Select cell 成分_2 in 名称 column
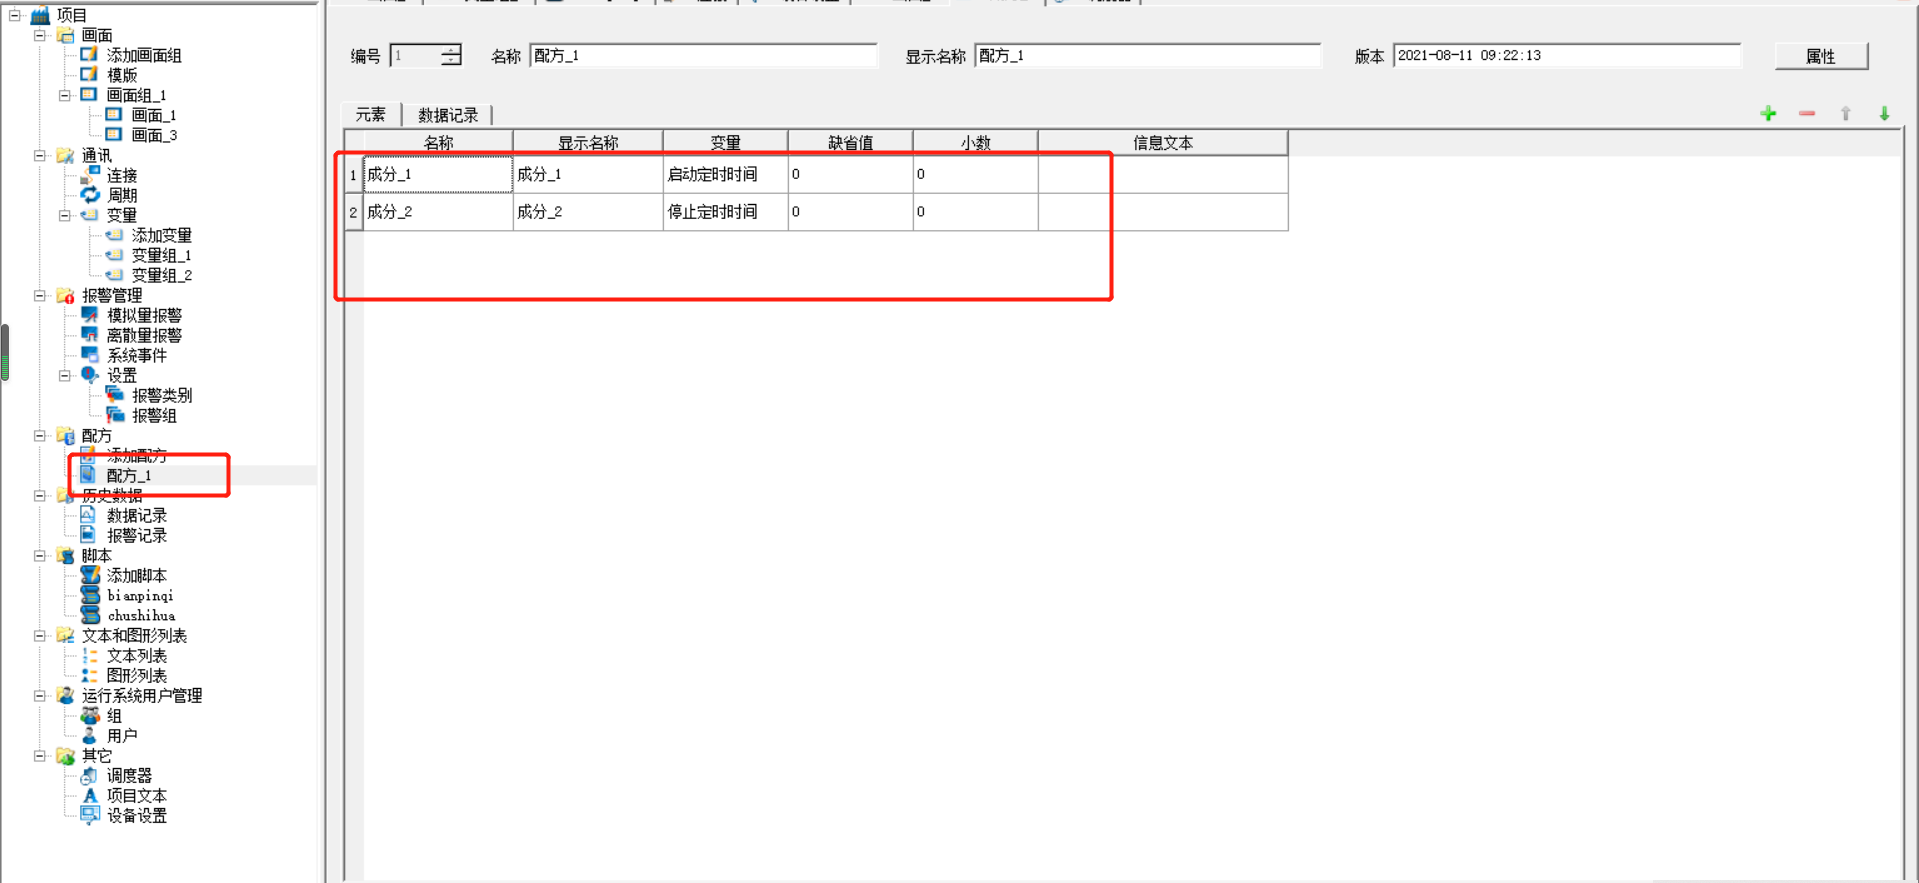Viewport: 1919px width, 883px height. coord(438,212)
